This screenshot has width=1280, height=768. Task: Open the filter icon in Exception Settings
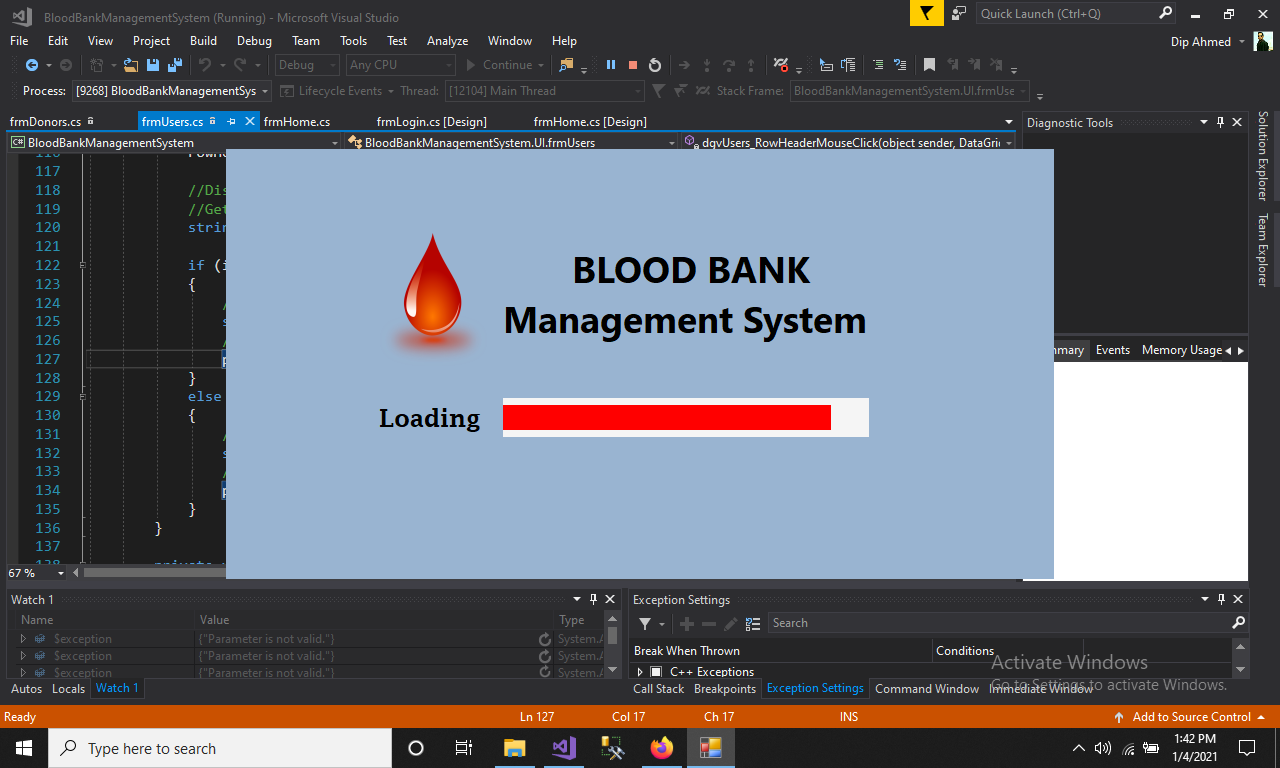click(645, 623)
